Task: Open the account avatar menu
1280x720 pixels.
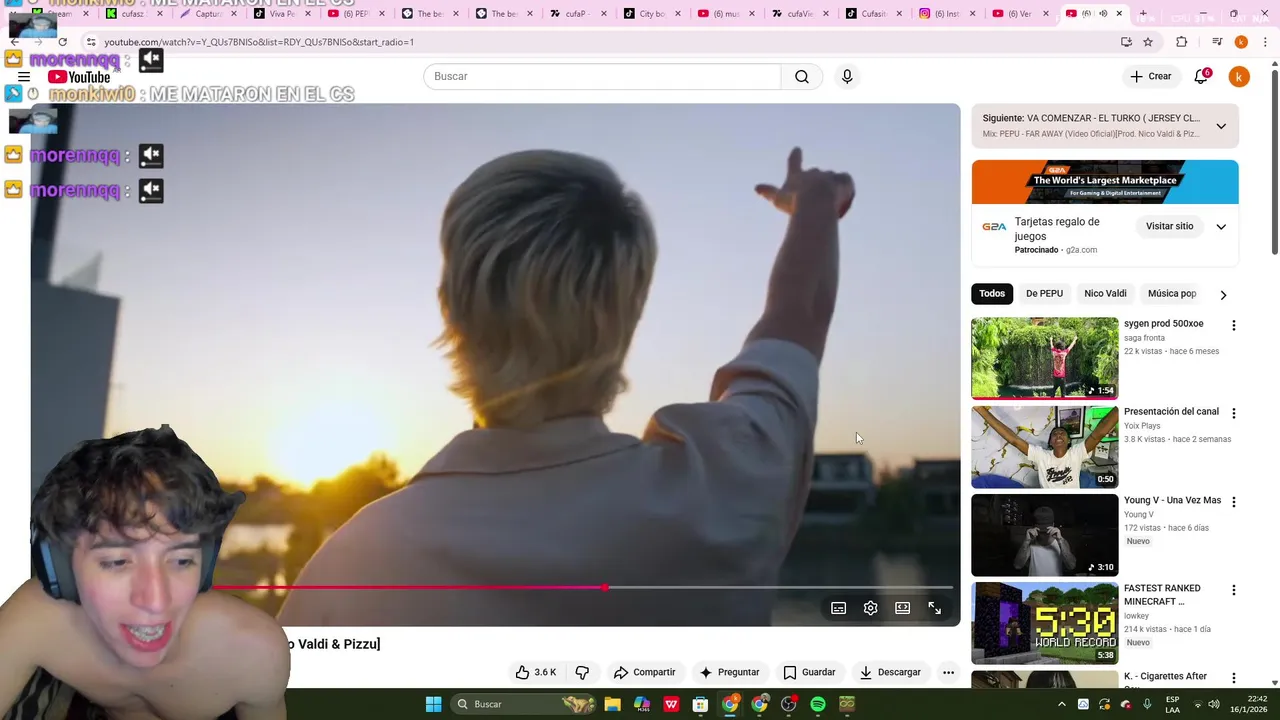Action: tap(1239, 77)
